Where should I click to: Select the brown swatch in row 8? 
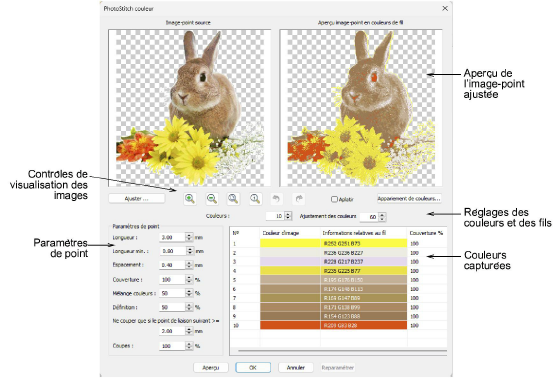[x=290, y=307]
